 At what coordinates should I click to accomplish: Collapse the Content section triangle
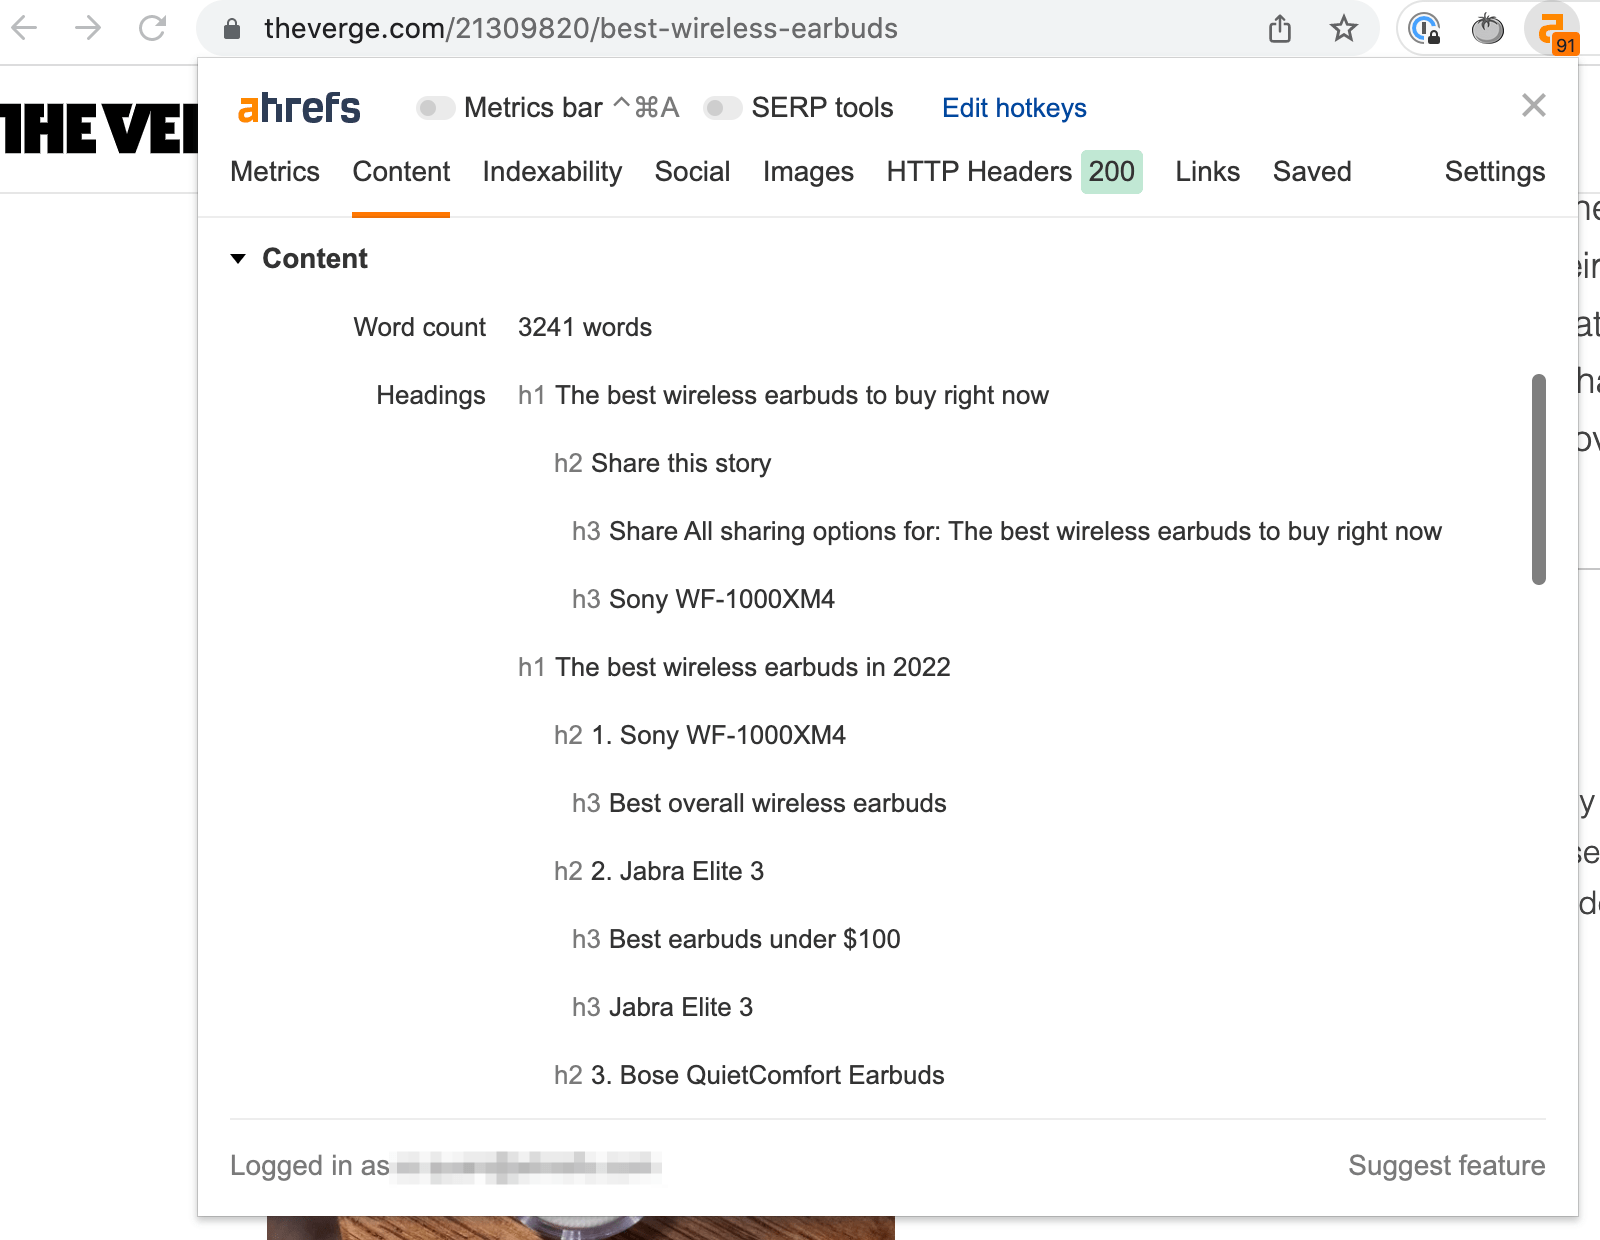[238, 259]
